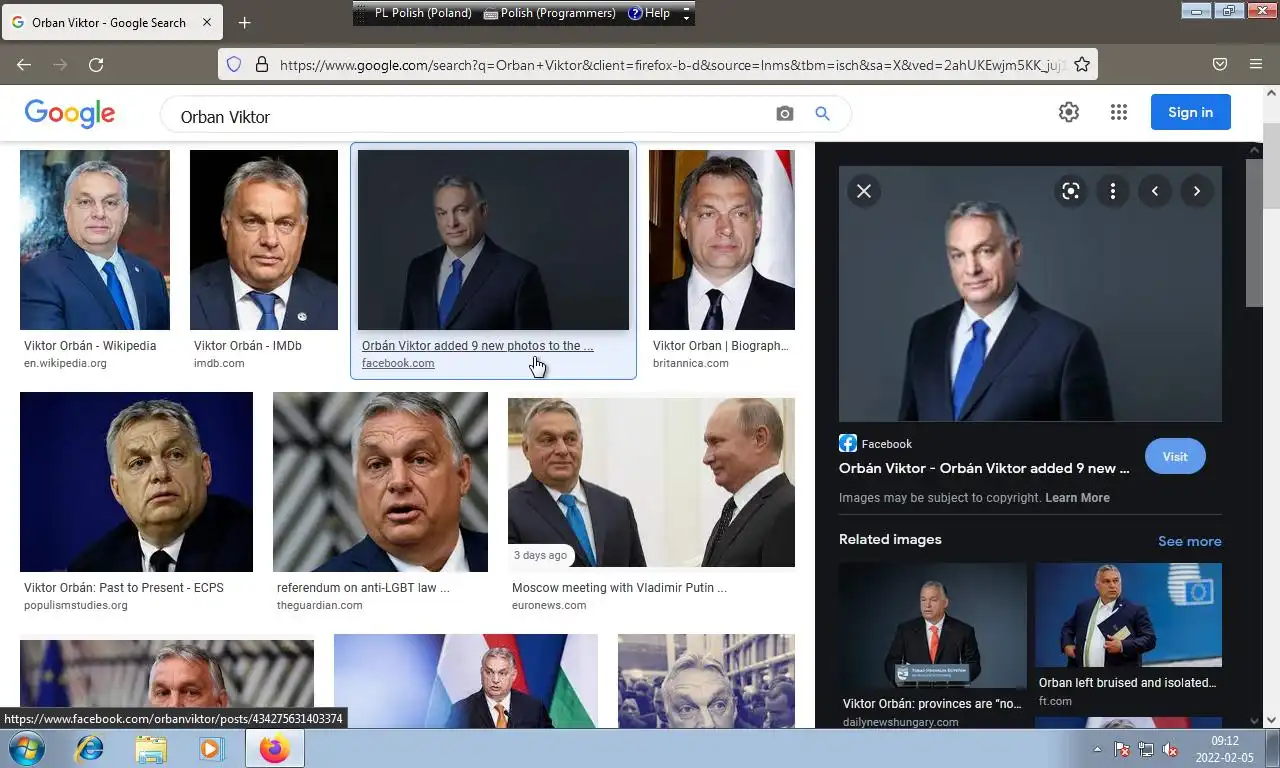Screen dimensions: 1280x768
Task: Go back to the previous page
Action: (24, 64)
